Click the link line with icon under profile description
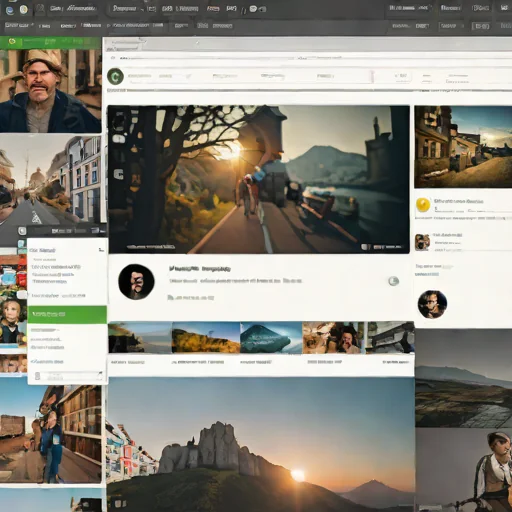This screenshot has width=512, height=512. [191, 298]
